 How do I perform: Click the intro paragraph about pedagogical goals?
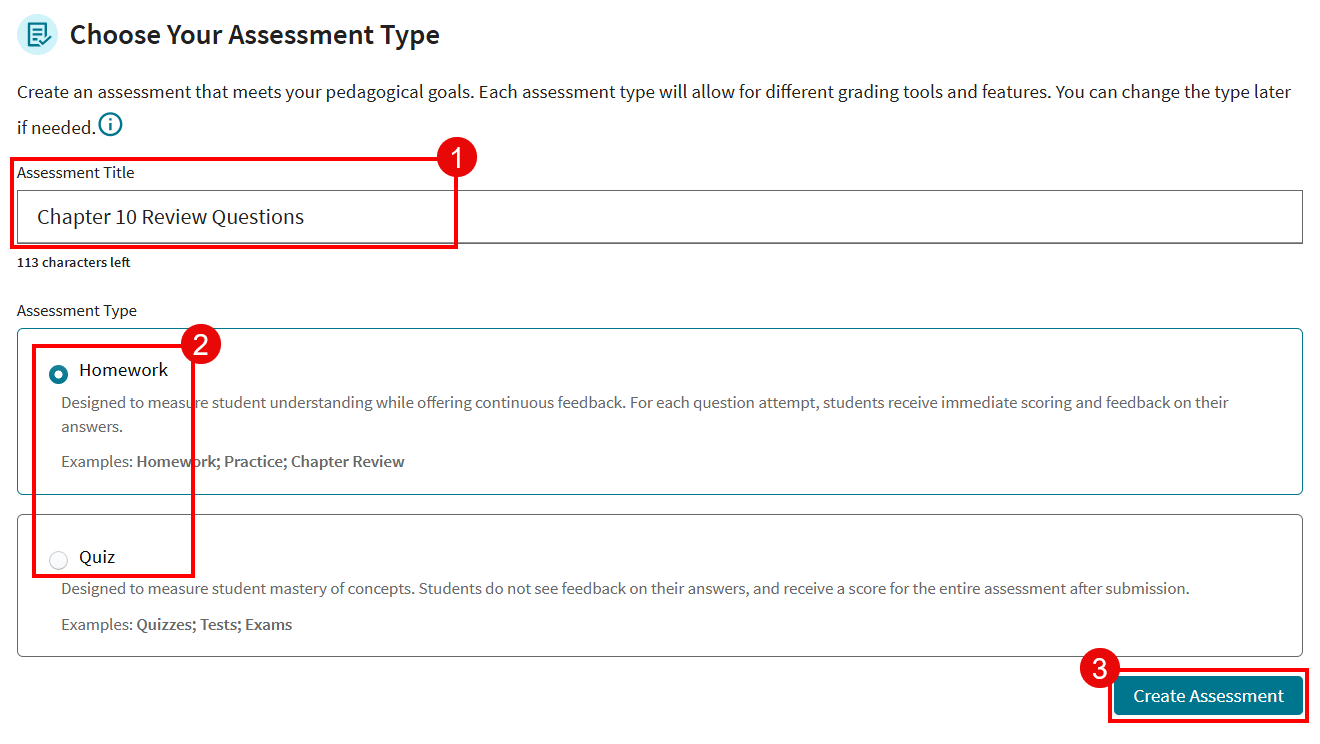tap(653, 93)
